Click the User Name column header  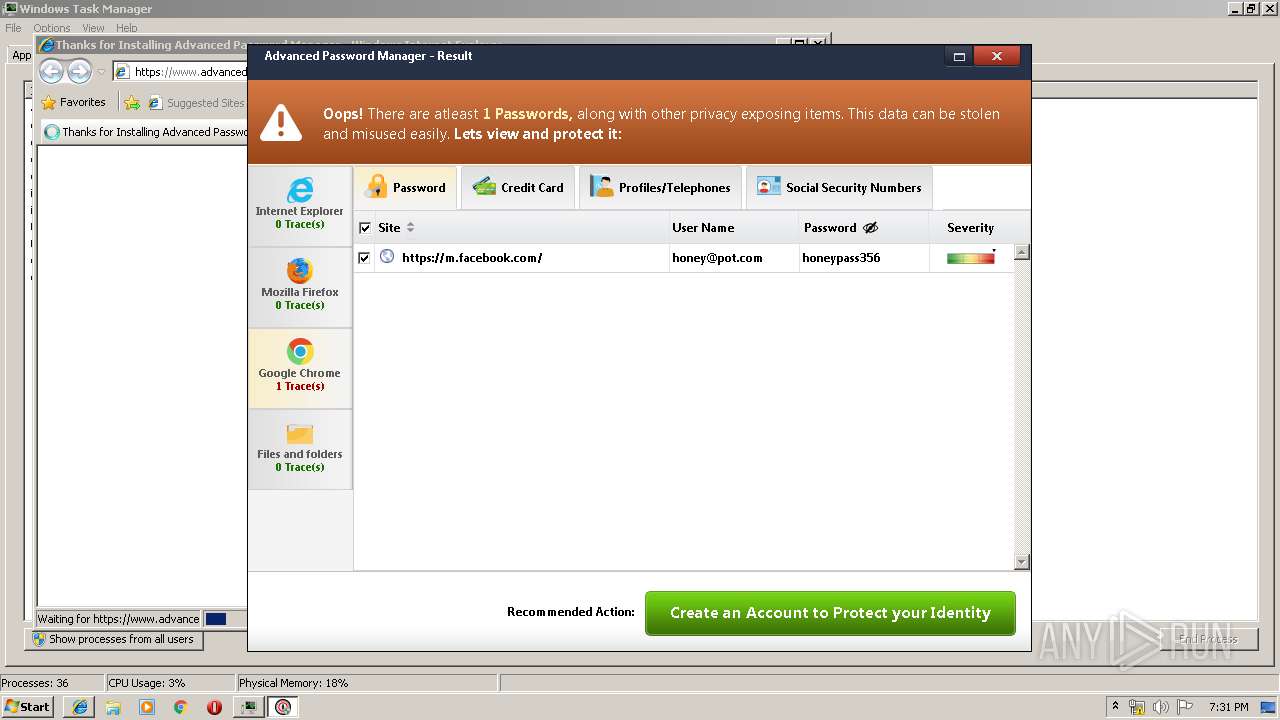coord(703,228)
